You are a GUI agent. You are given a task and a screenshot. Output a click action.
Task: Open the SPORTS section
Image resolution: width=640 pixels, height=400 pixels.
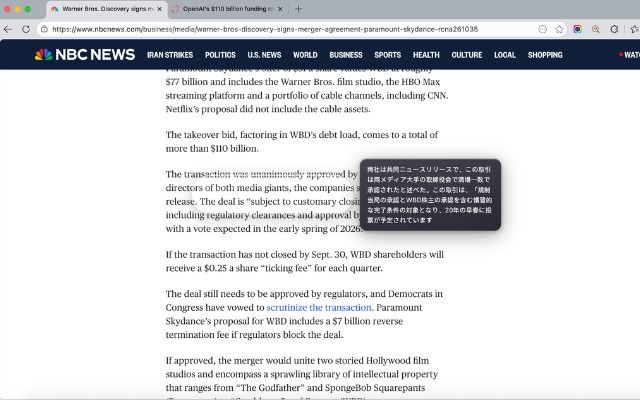388,55
